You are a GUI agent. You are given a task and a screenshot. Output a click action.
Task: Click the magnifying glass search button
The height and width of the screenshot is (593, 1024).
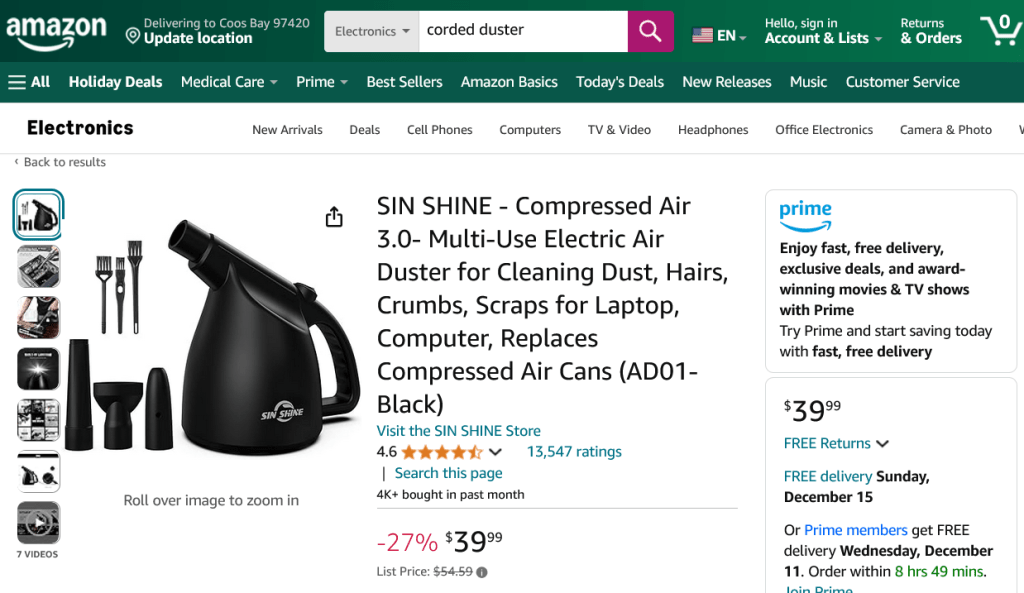tap(650, 31)
